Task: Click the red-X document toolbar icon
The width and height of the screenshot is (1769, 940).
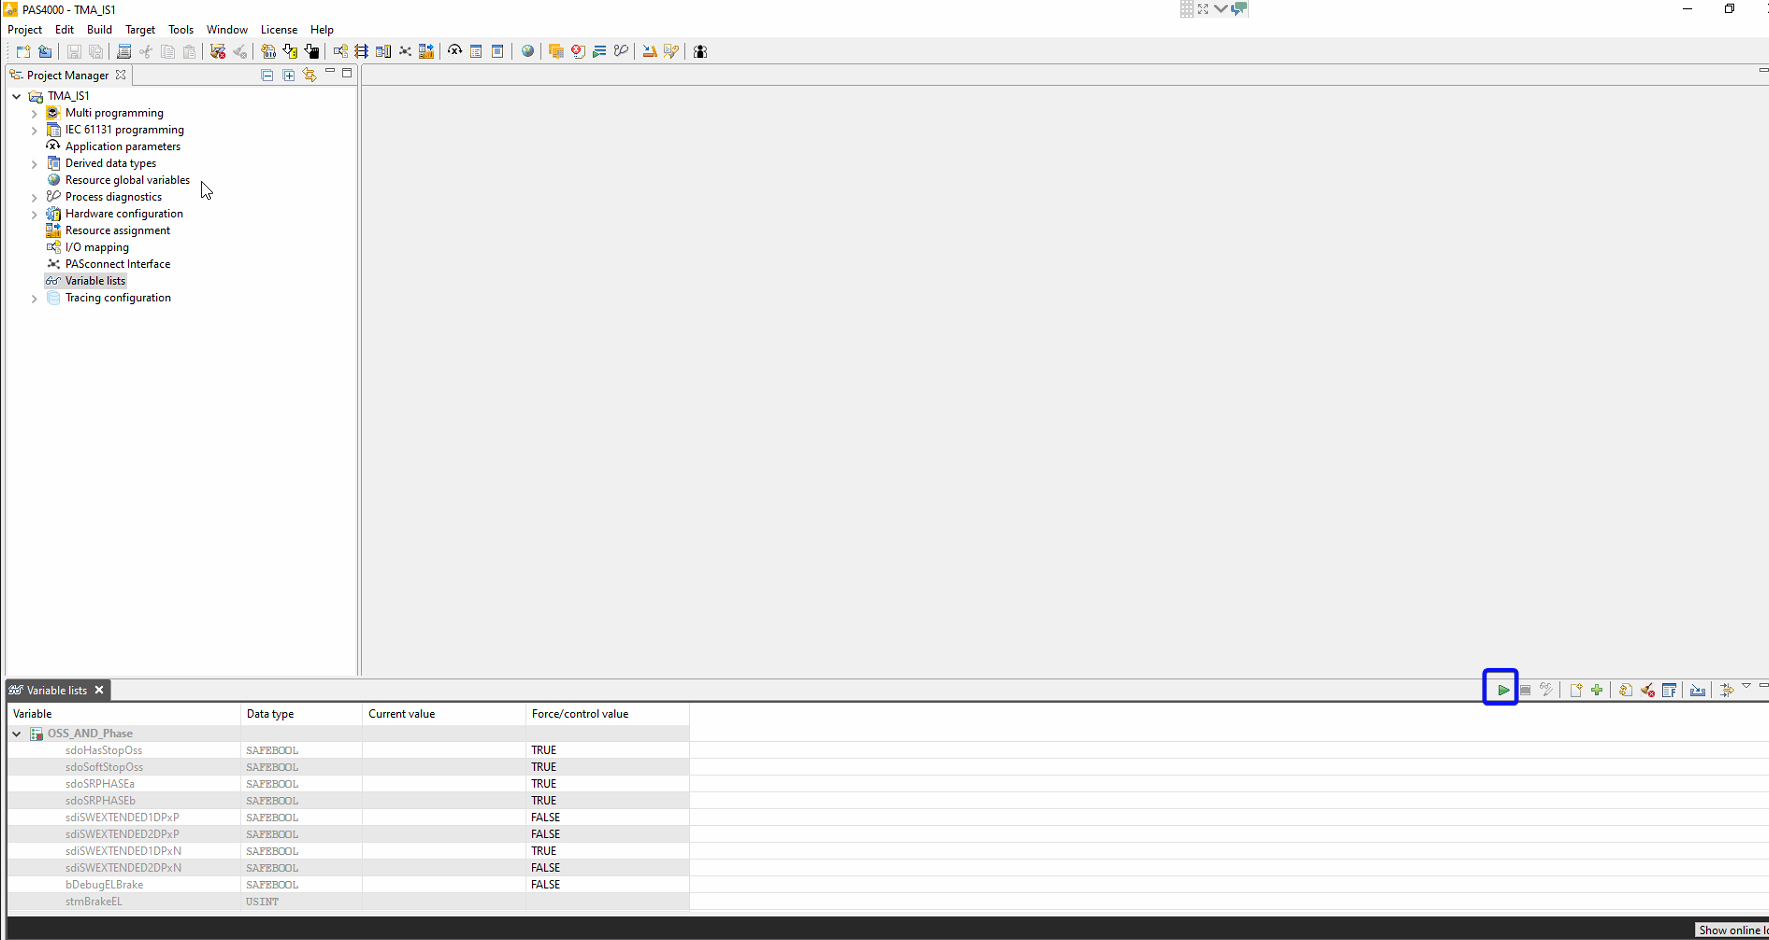Action: (x=578, y=51)
